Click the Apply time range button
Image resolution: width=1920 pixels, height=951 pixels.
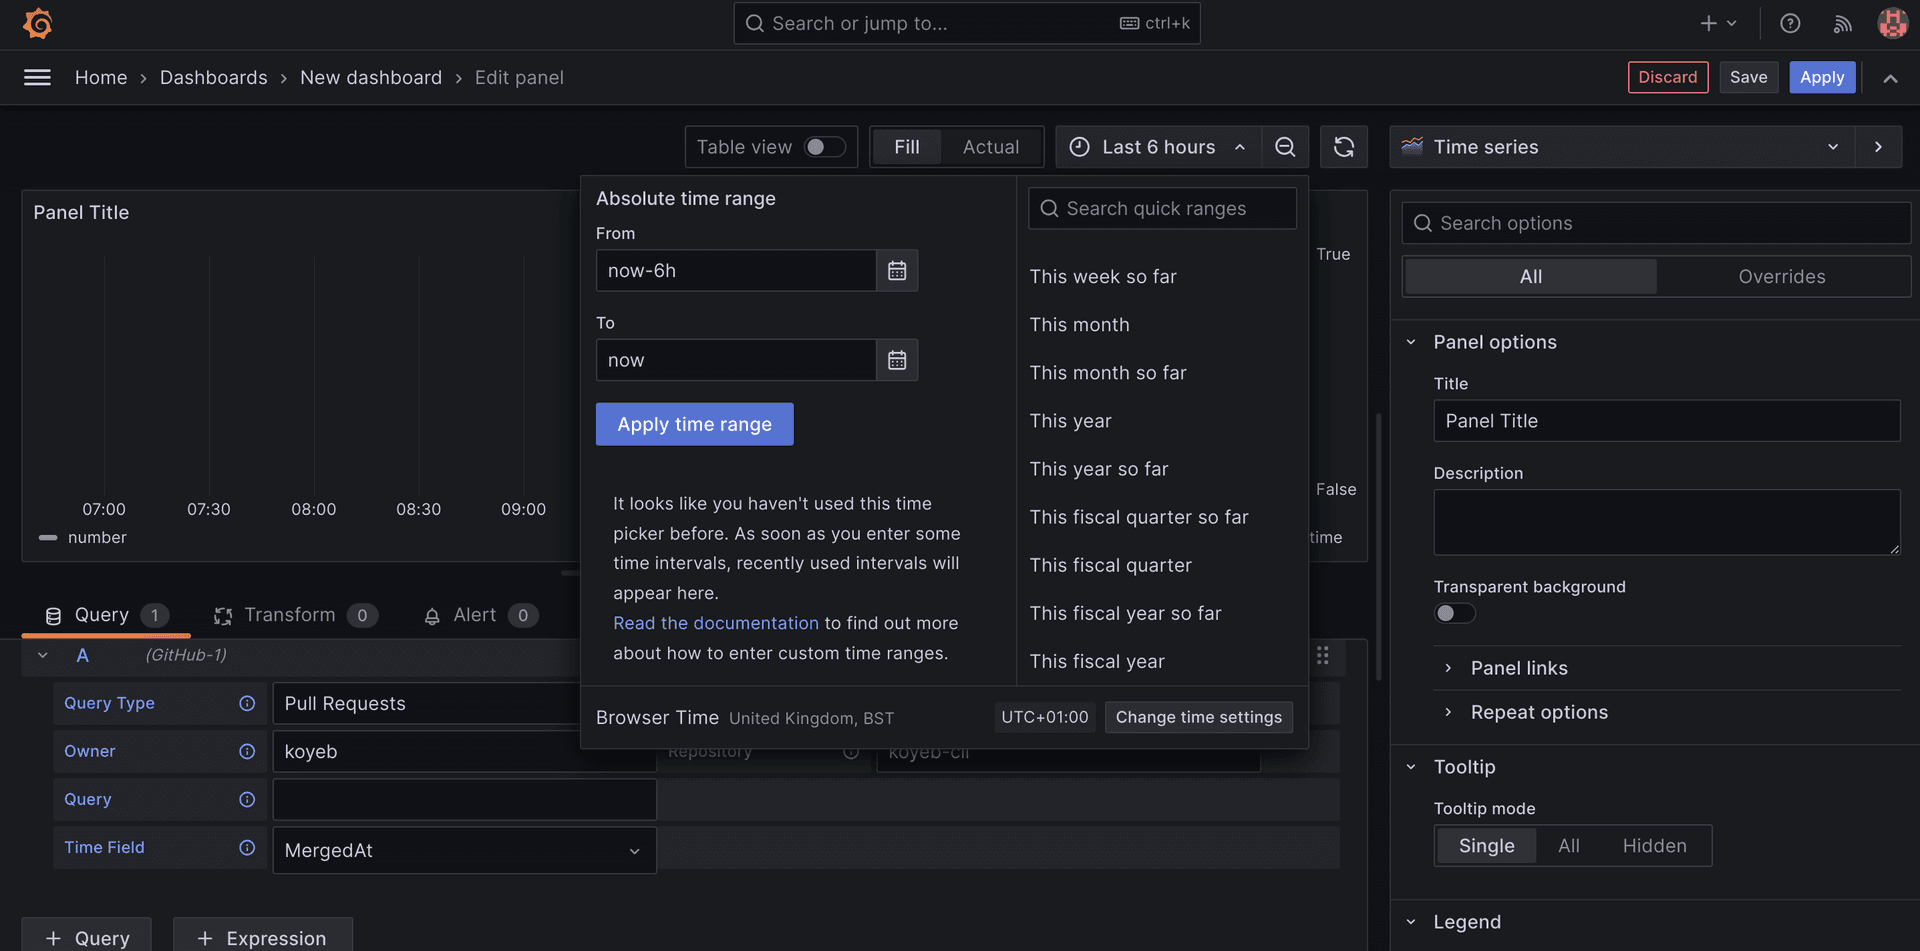[x=694, y=425]
